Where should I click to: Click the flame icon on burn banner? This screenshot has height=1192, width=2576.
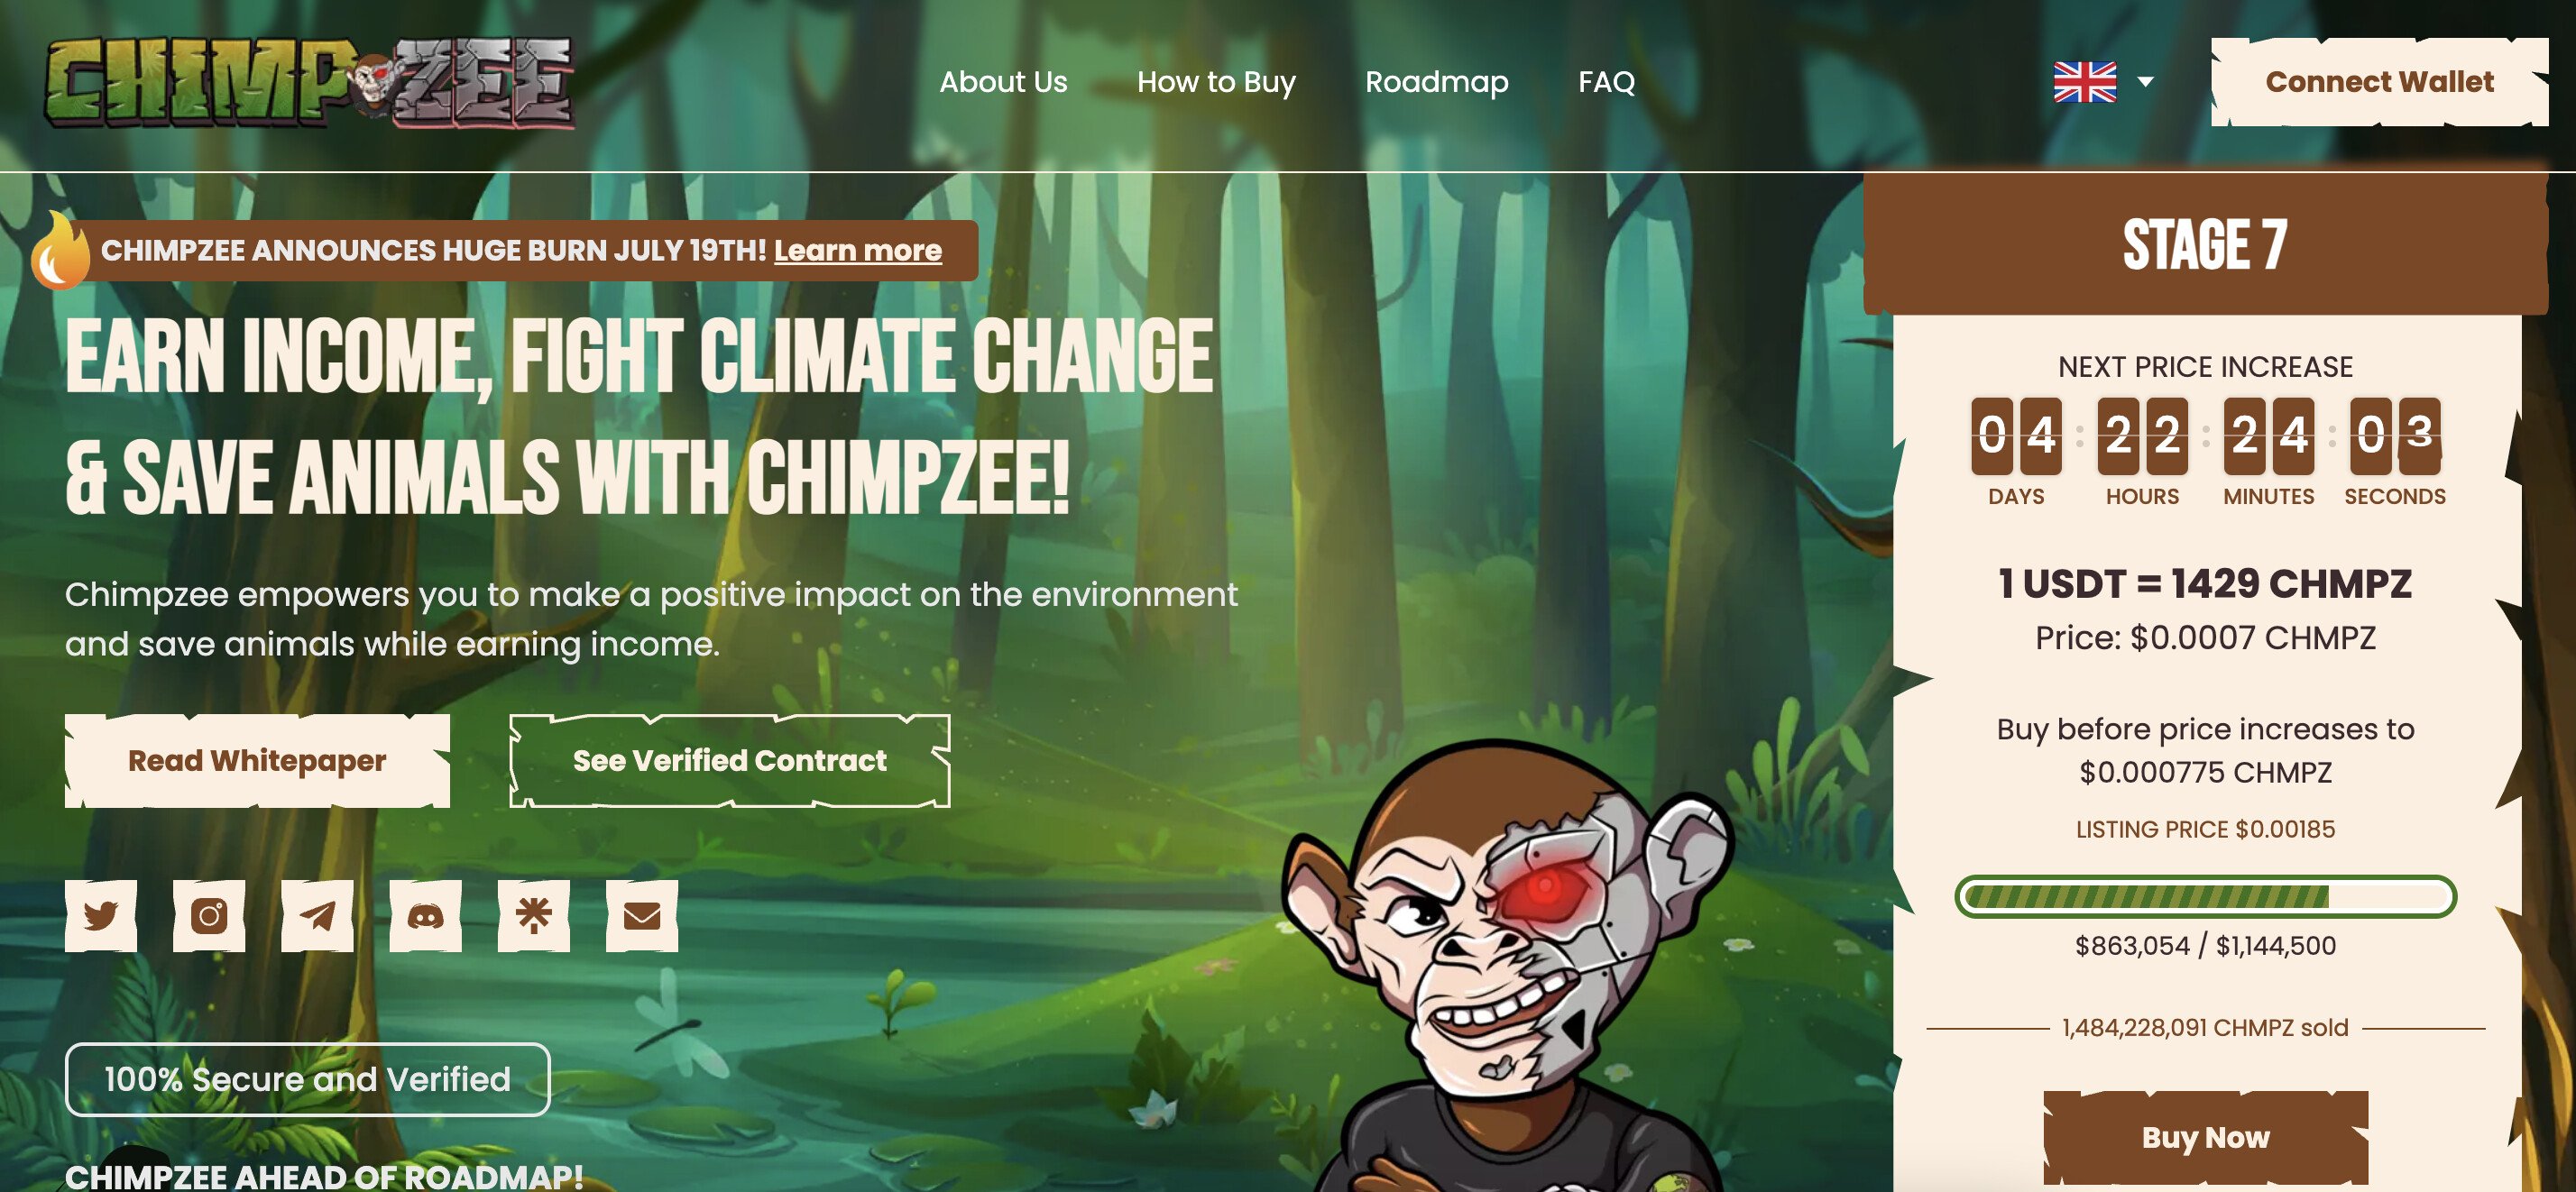pos(59,250)
